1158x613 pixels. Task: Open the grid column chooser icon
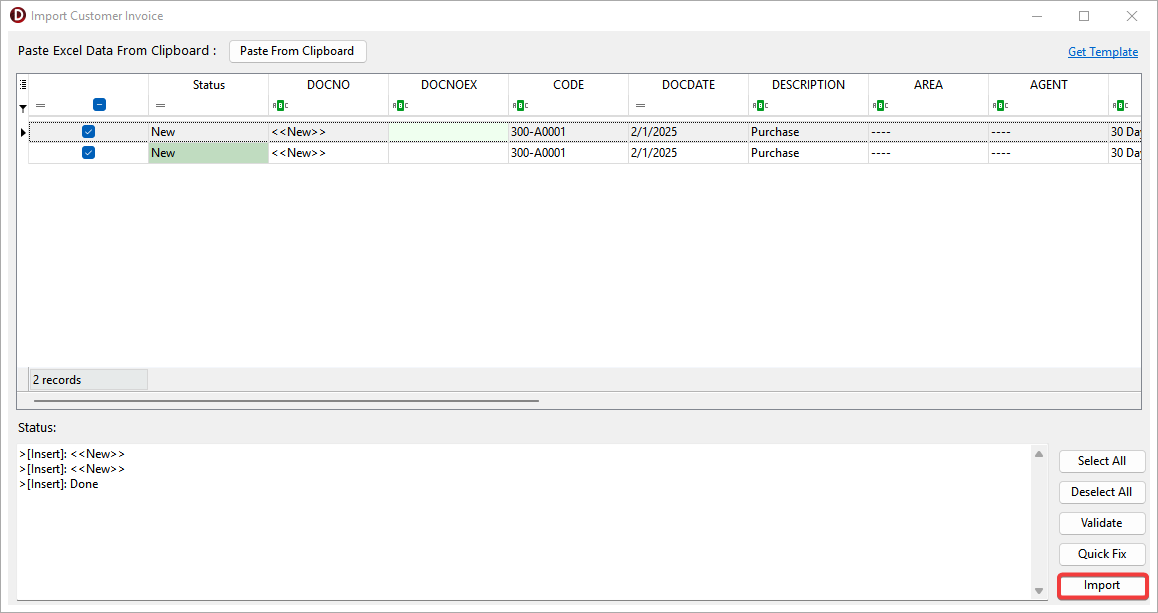tap(23, 85)
